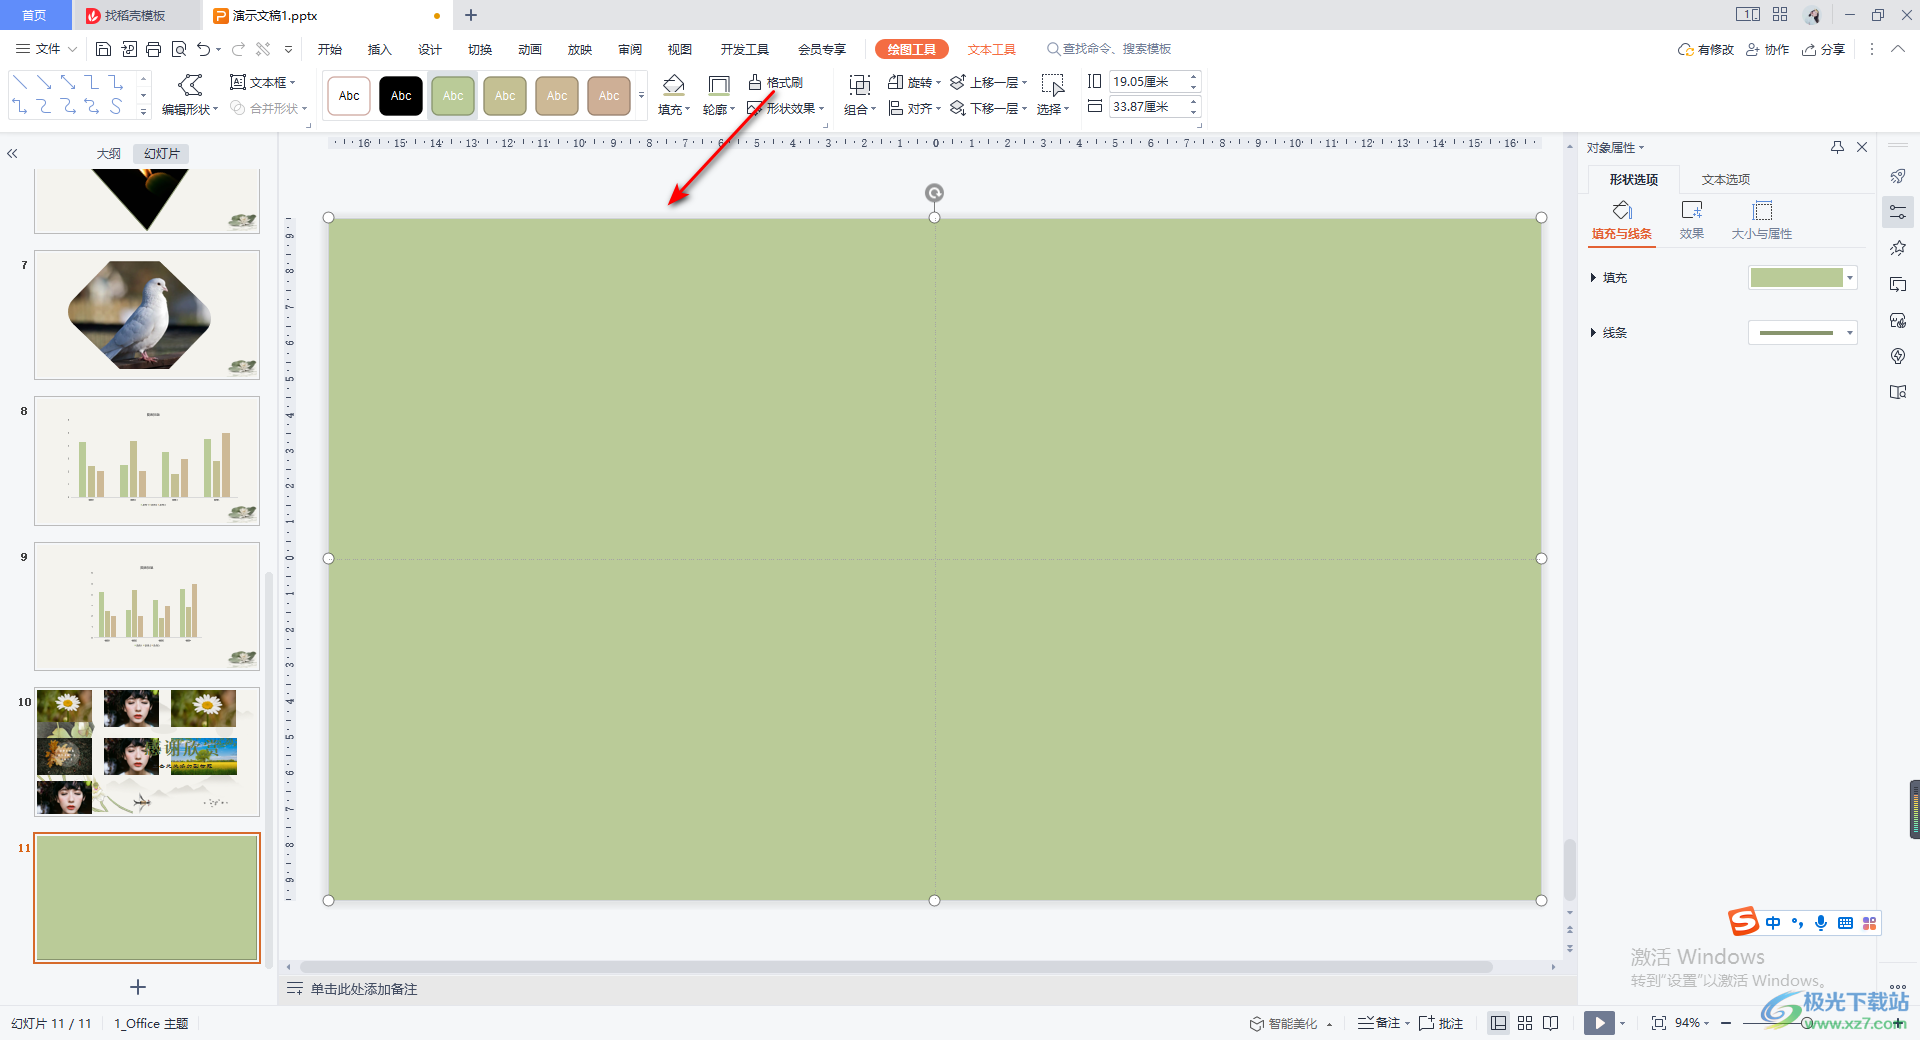Collapse the slide thumbnail panel

point(13,154)
